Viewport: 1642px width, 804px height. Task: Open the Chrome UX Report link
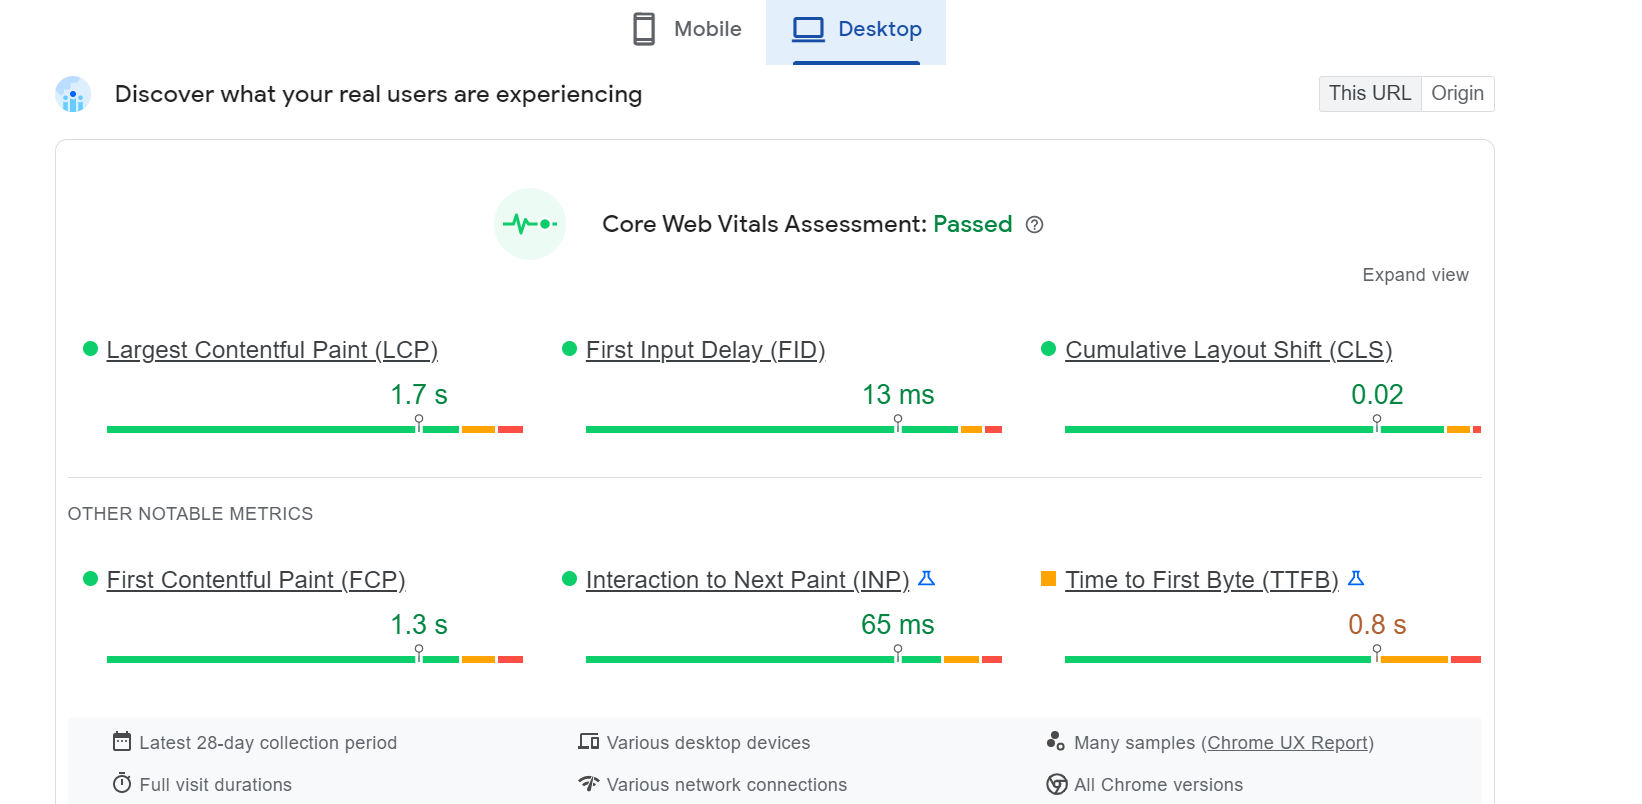pos(1288,743)
